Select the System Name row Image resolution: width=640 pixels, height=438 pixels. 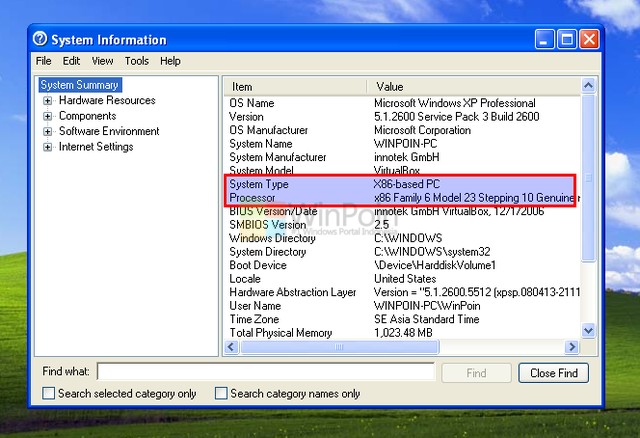[x=402, y=143]
